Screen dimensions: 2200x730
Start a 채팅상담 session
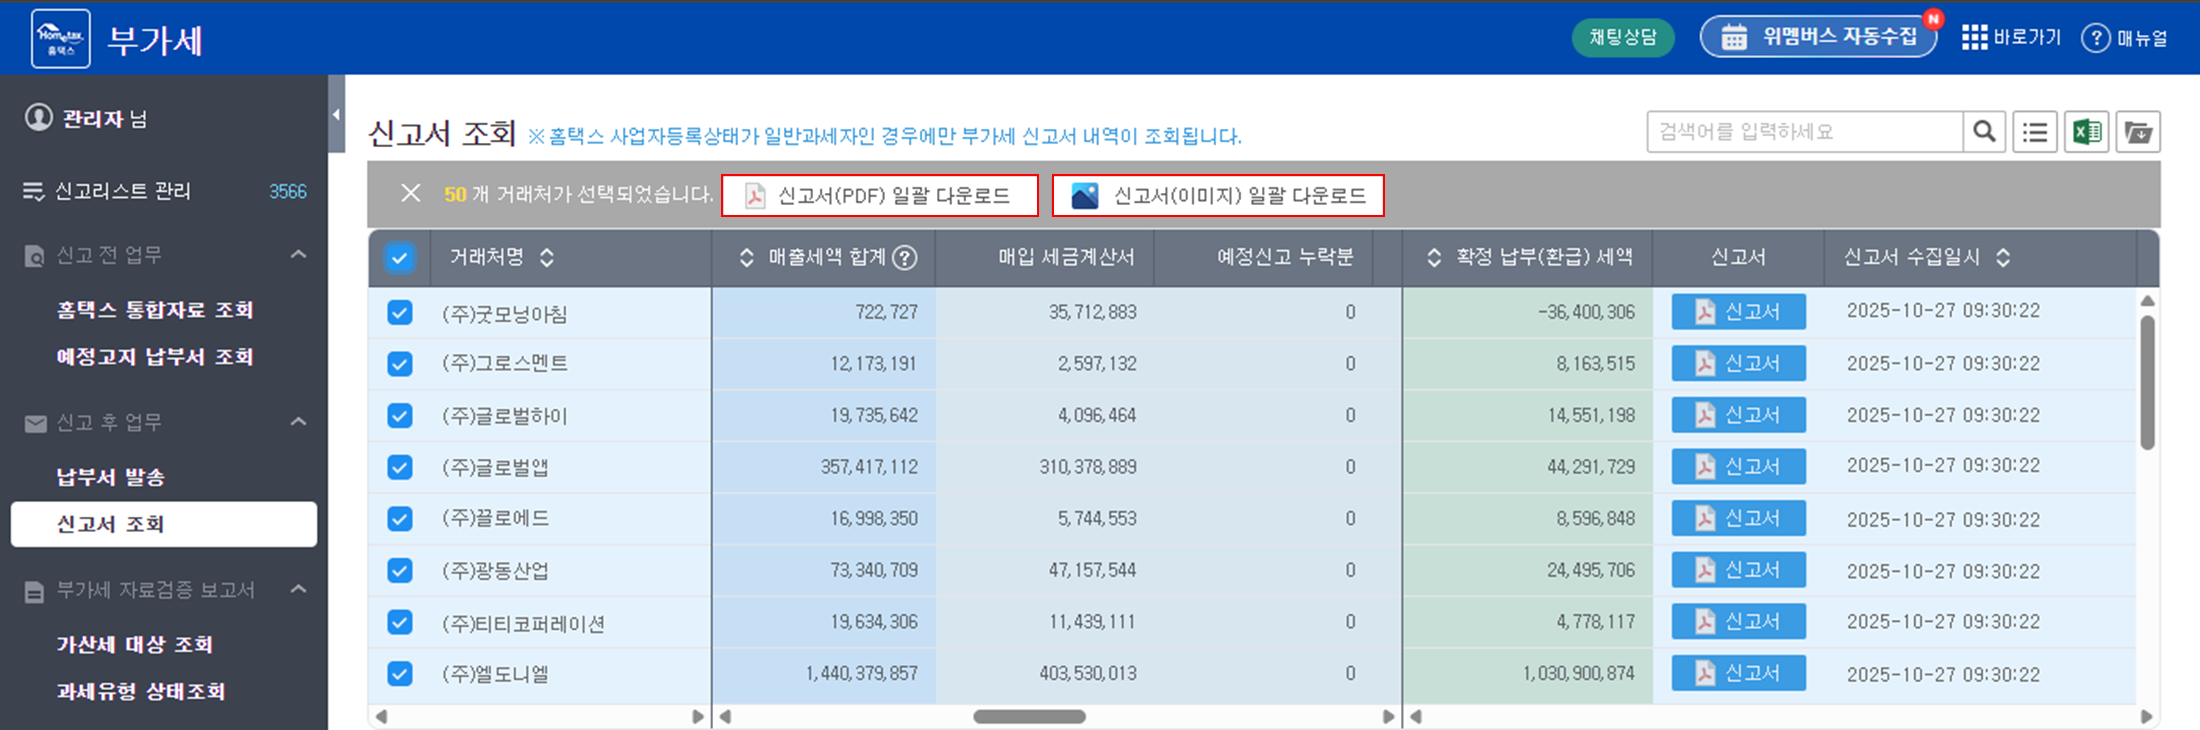(x=1623, y=37)
